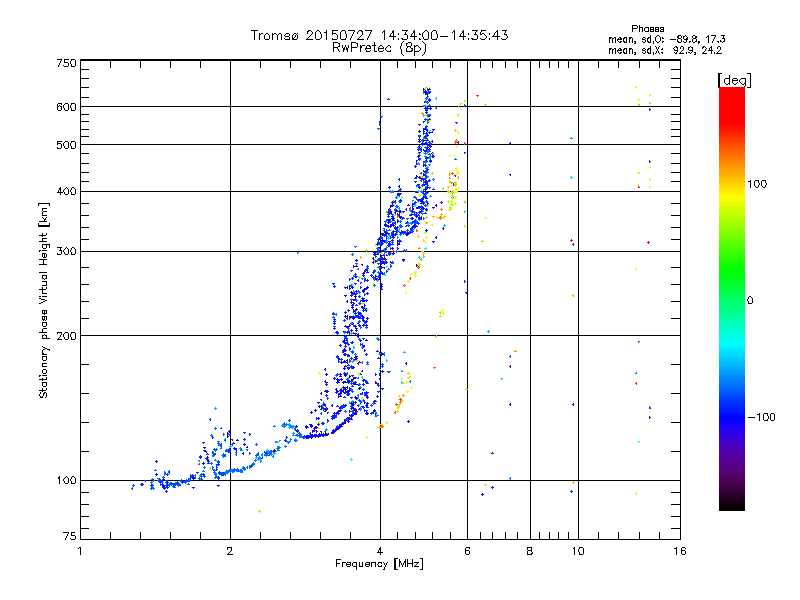Viewport: 800px width, 600px height.
Task: Click the "500" height axis label
Action: 66,145
